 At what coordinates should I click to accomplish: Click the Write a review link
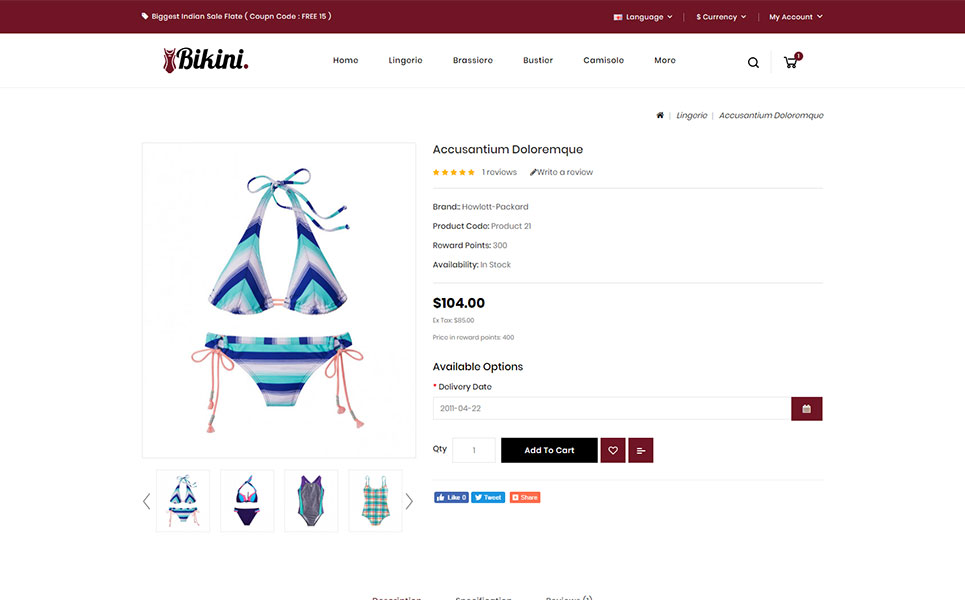click(x=561, y=172)
